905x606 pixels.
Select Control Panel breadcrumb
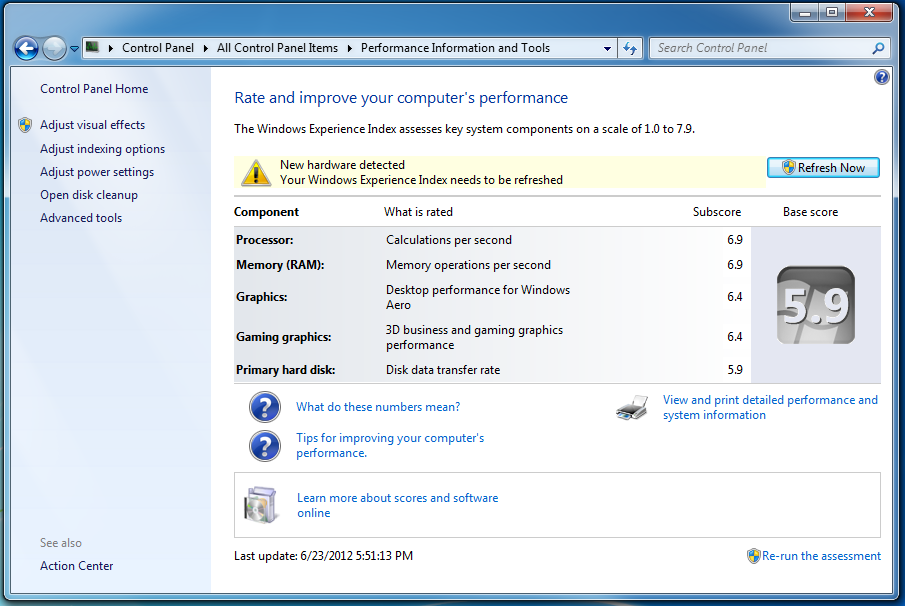pos(158,48)
